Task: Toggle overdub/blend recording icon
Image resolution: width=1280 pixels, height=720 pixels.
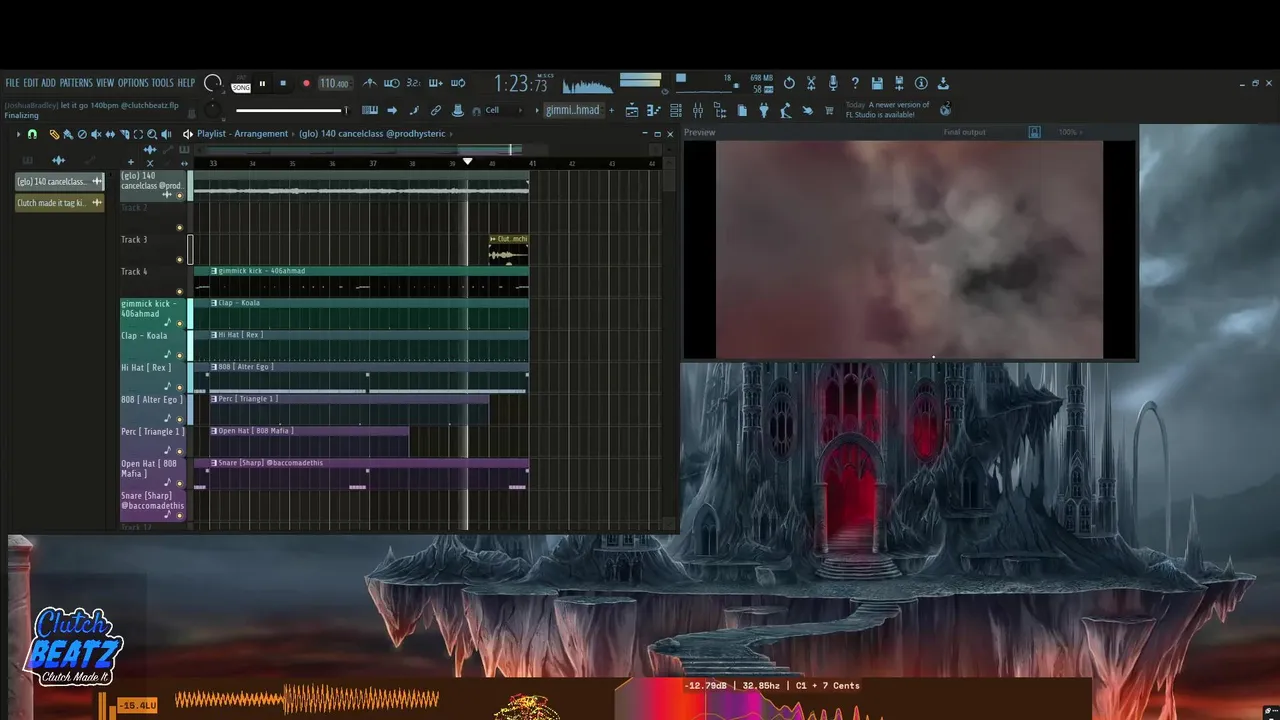Action: (x=436, y=83)
